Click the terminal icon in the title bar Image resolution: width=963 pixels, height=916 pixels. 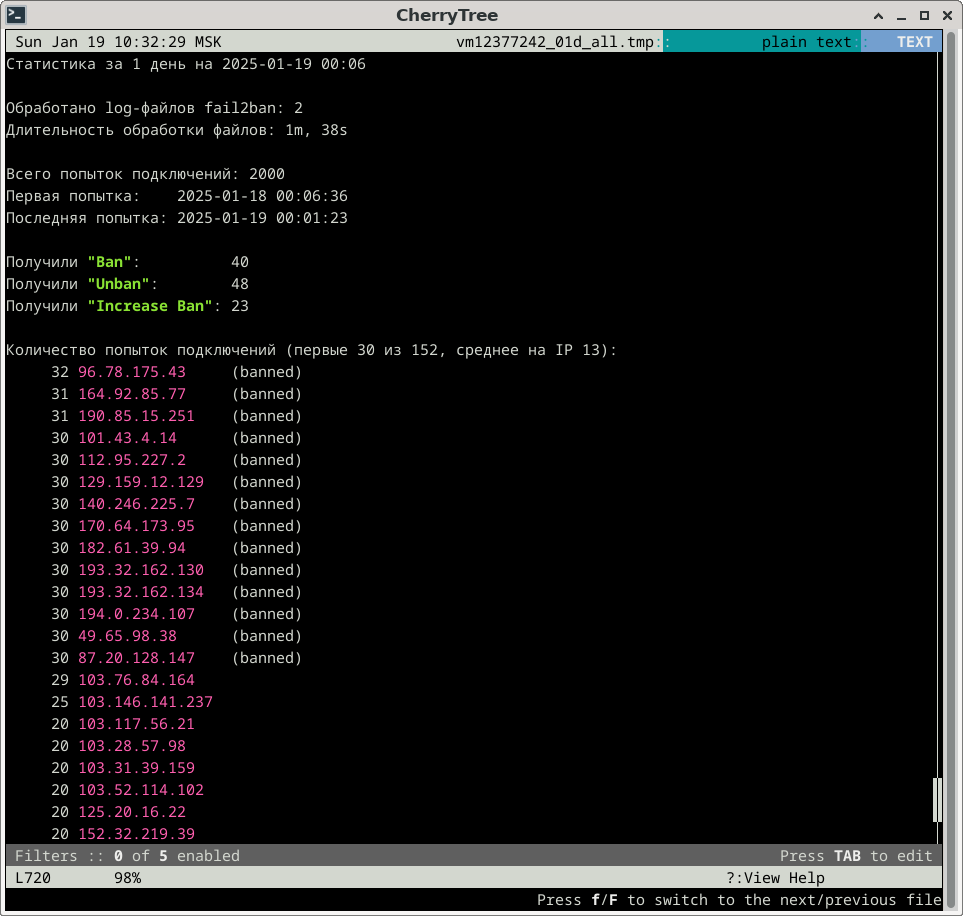point(17,15)
